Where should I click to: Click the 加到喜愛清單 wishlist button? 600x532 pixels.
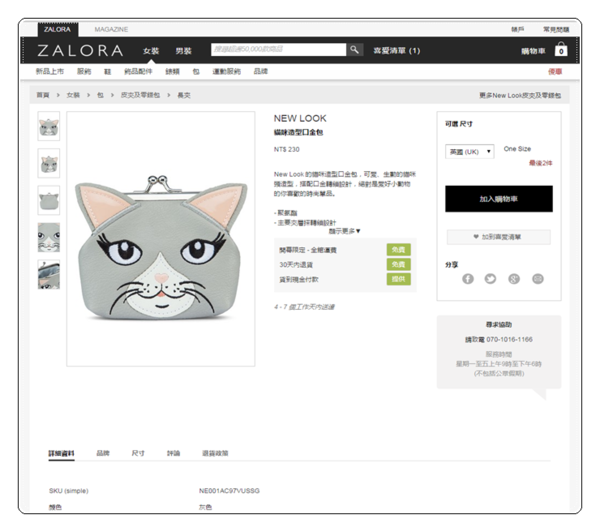click(x=499, y=237)
